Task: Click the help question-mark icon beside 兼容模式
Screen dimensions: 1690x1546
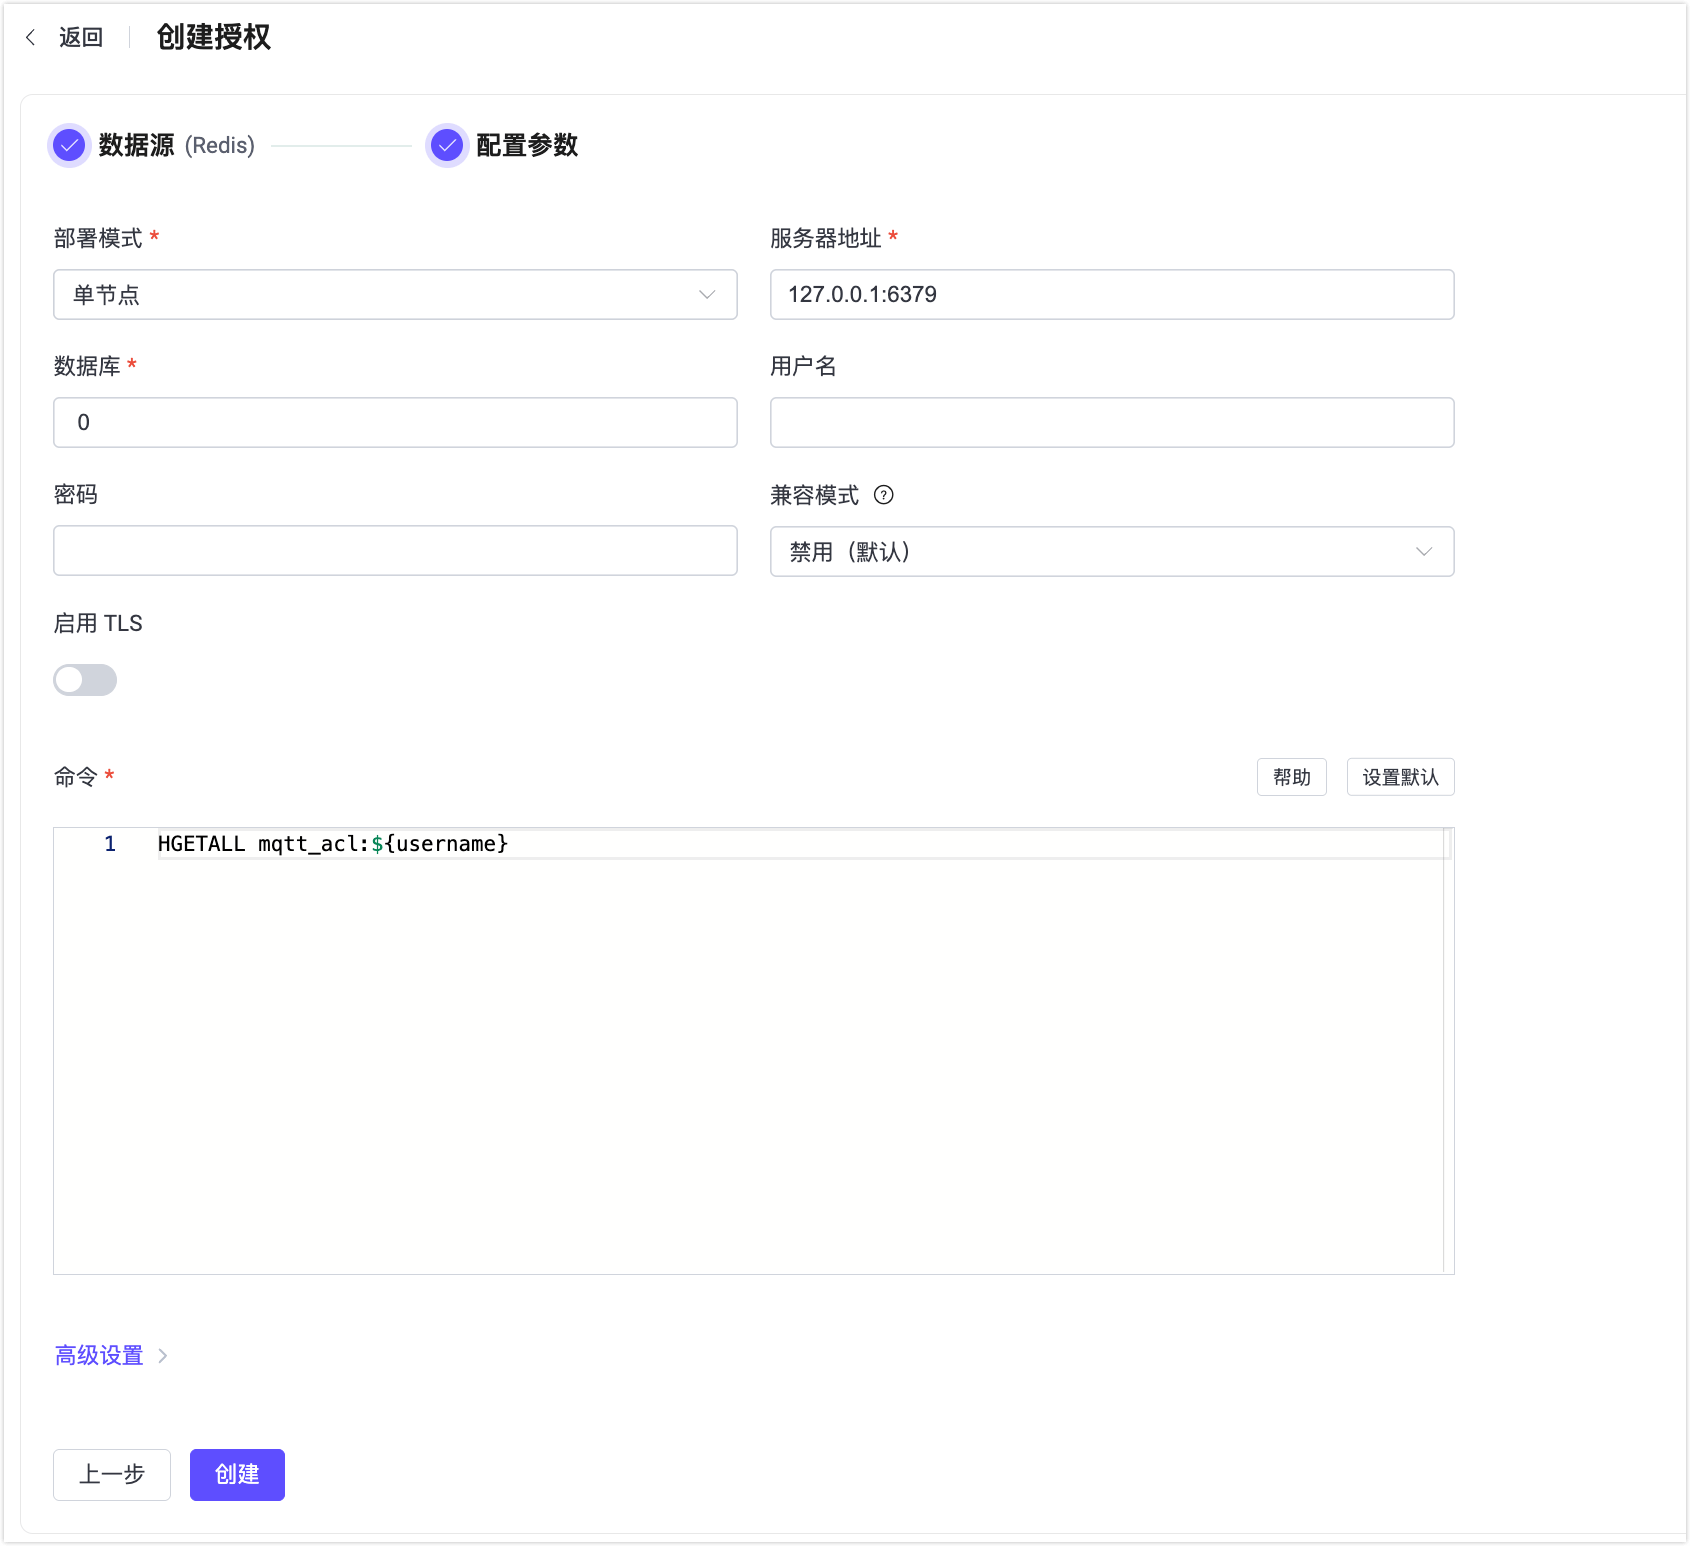Action: pos(884,495)
